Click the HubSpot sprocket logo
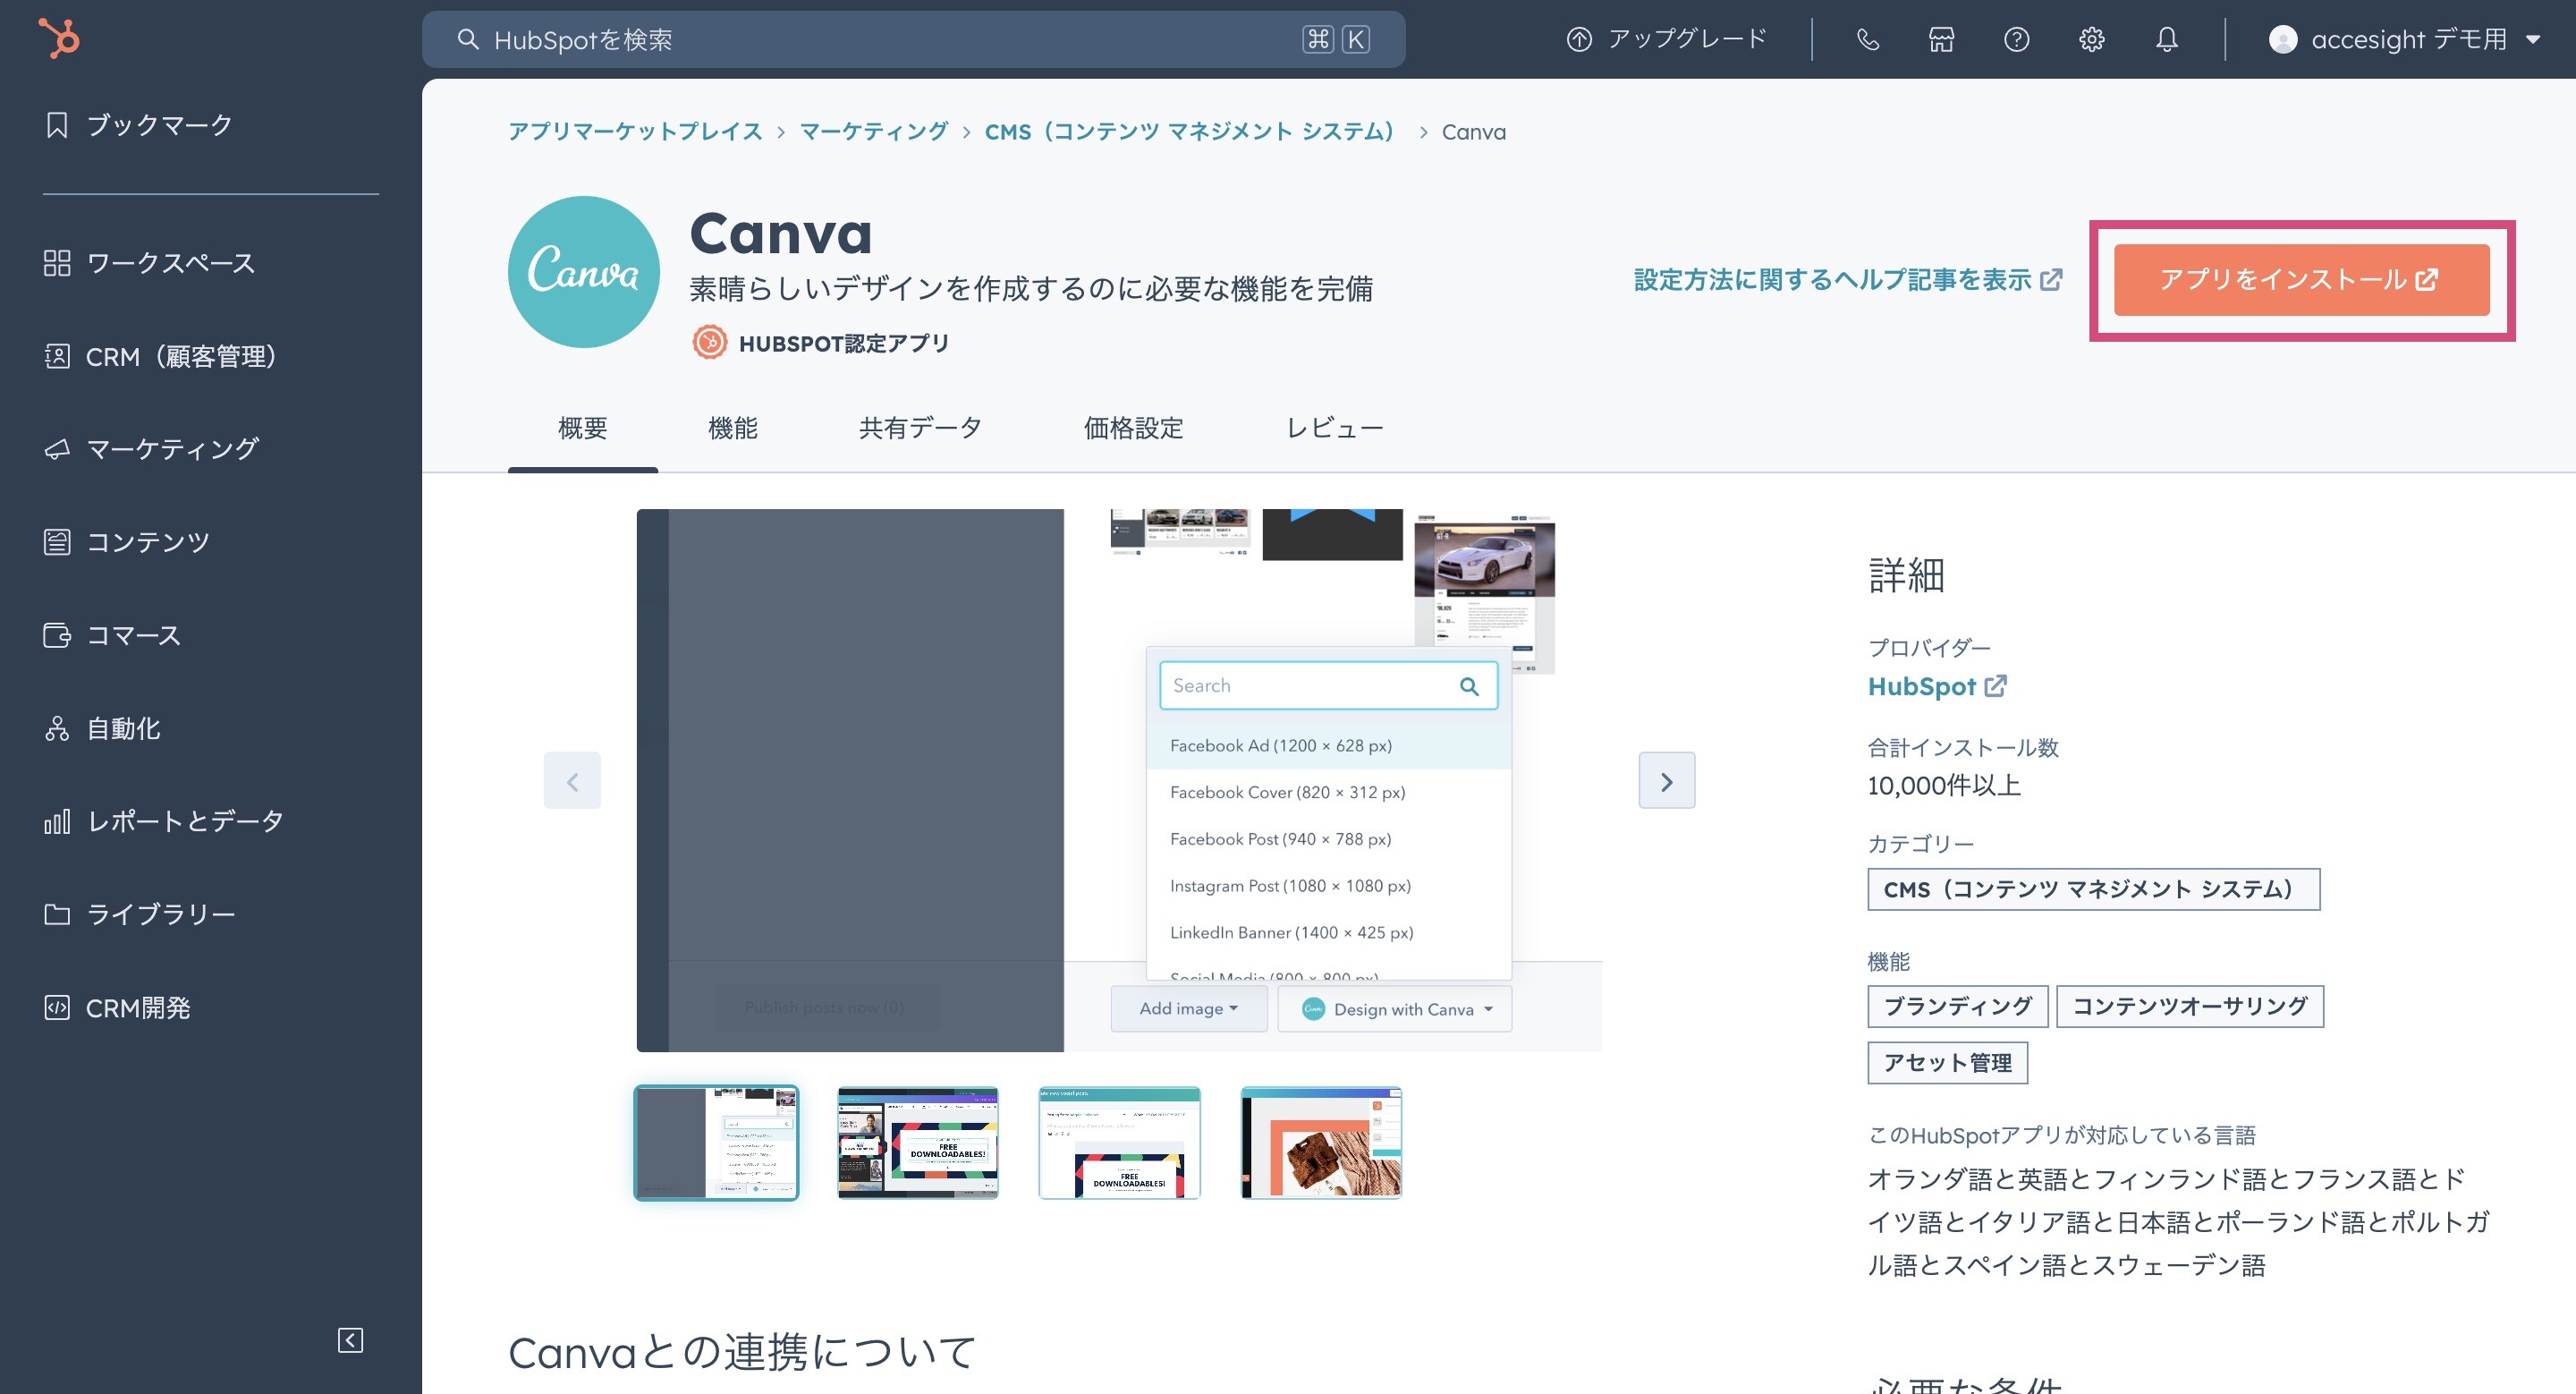The width and height of the screenshot is (2576, 1394). pos(59,38)
